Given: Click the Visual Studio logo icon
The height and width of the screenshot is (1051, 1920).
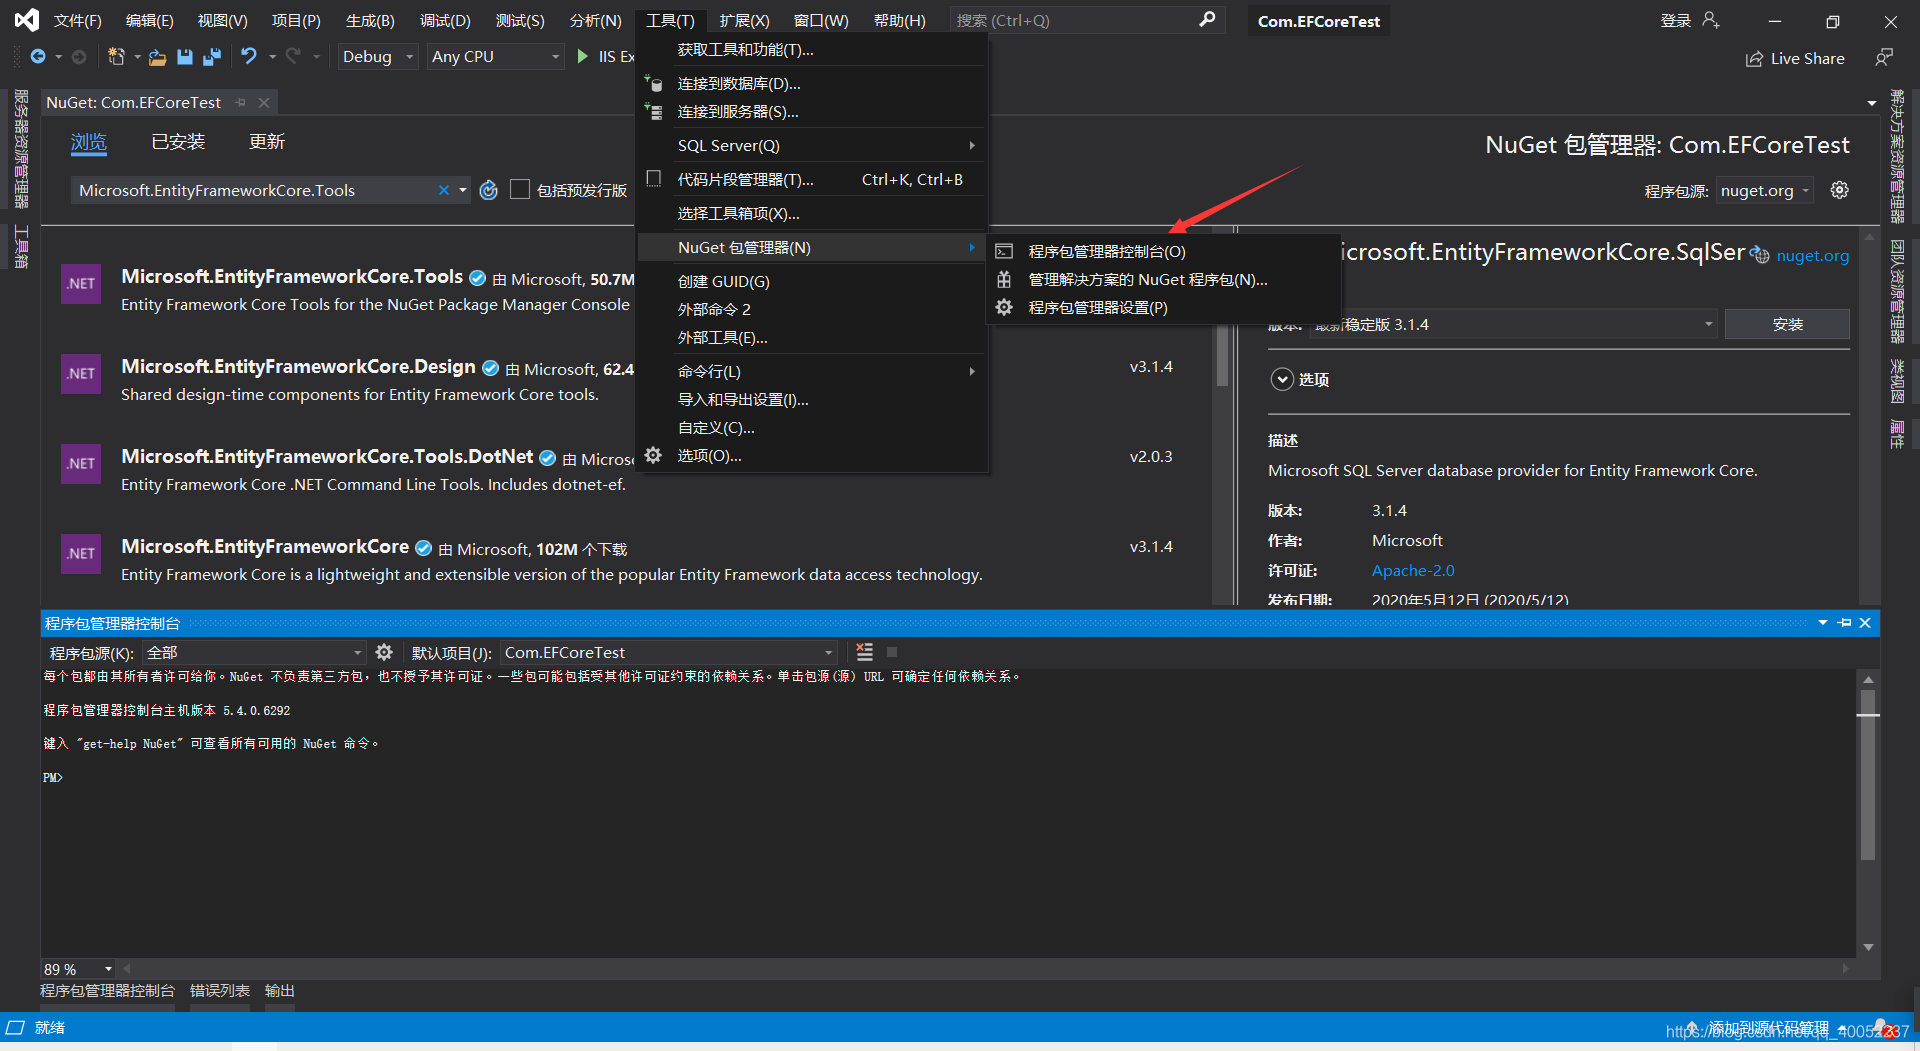Looking at the screenshot, I should pyautogui.click(x=27, y=20).
